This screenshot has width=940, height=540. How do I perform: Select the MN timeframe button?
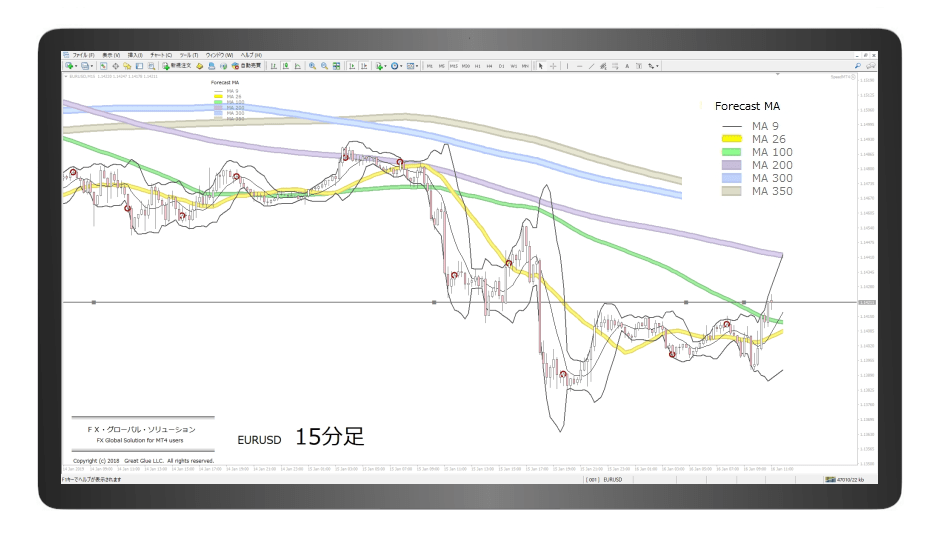pos(525,66)
